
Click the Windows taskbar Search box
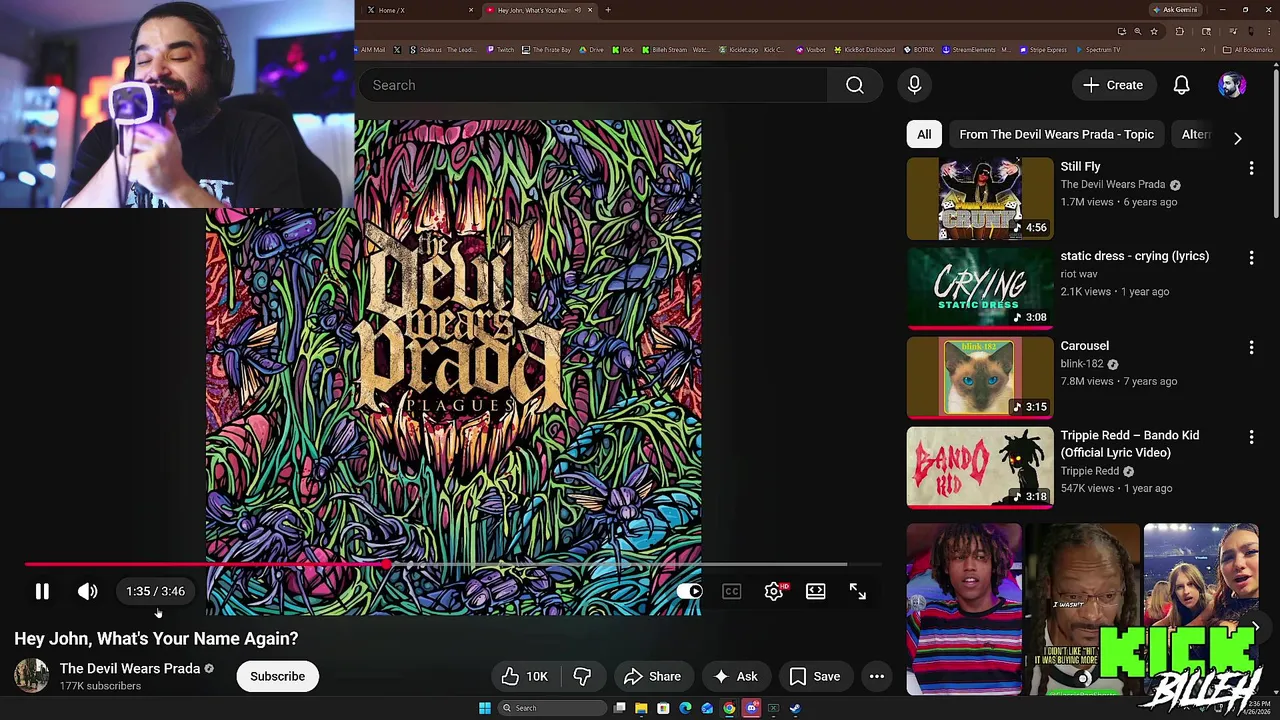tap(552, 708)
